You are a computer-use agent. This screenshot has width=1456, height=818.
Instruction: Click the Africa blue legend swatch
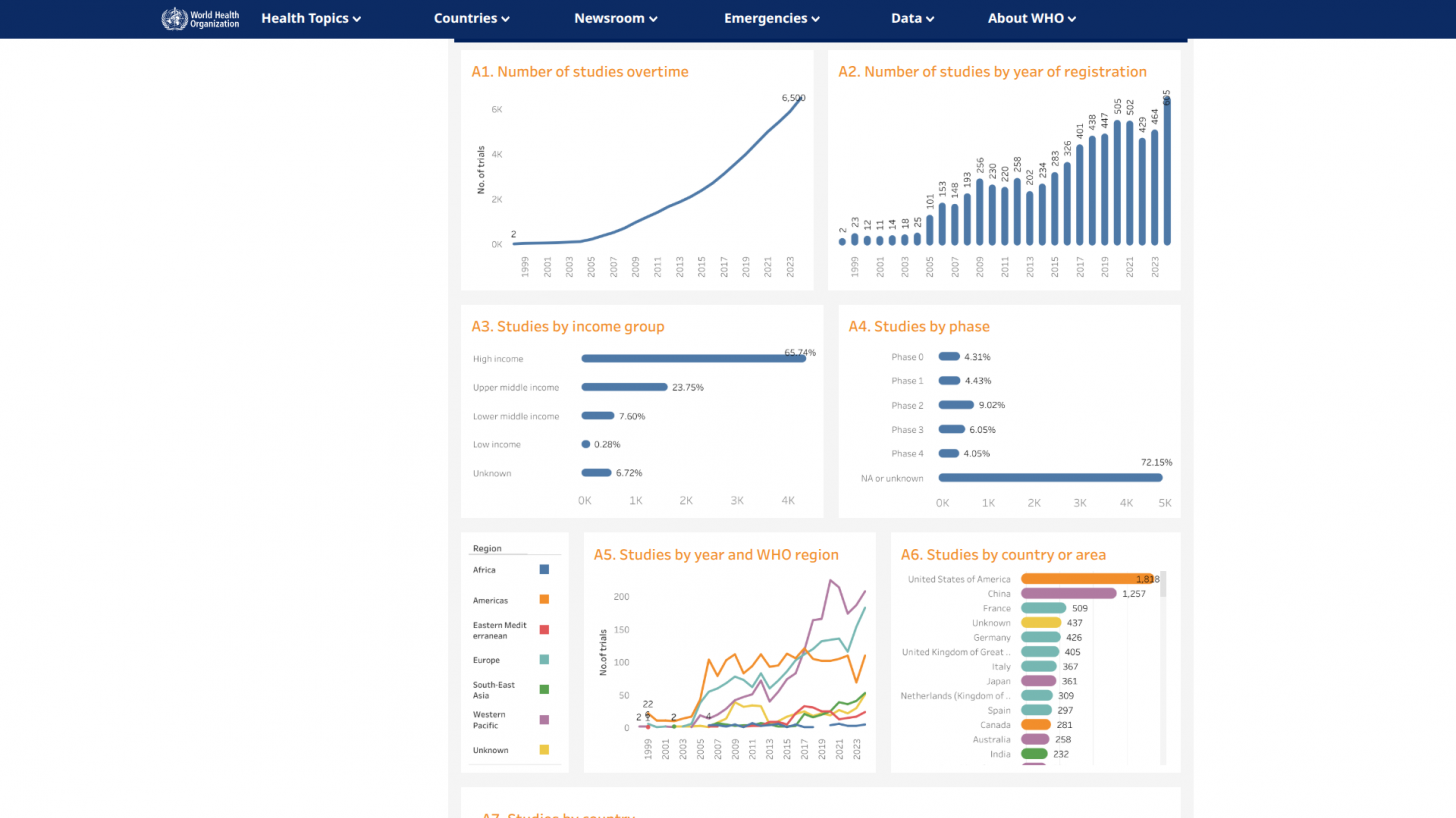(x=544, y=569)
